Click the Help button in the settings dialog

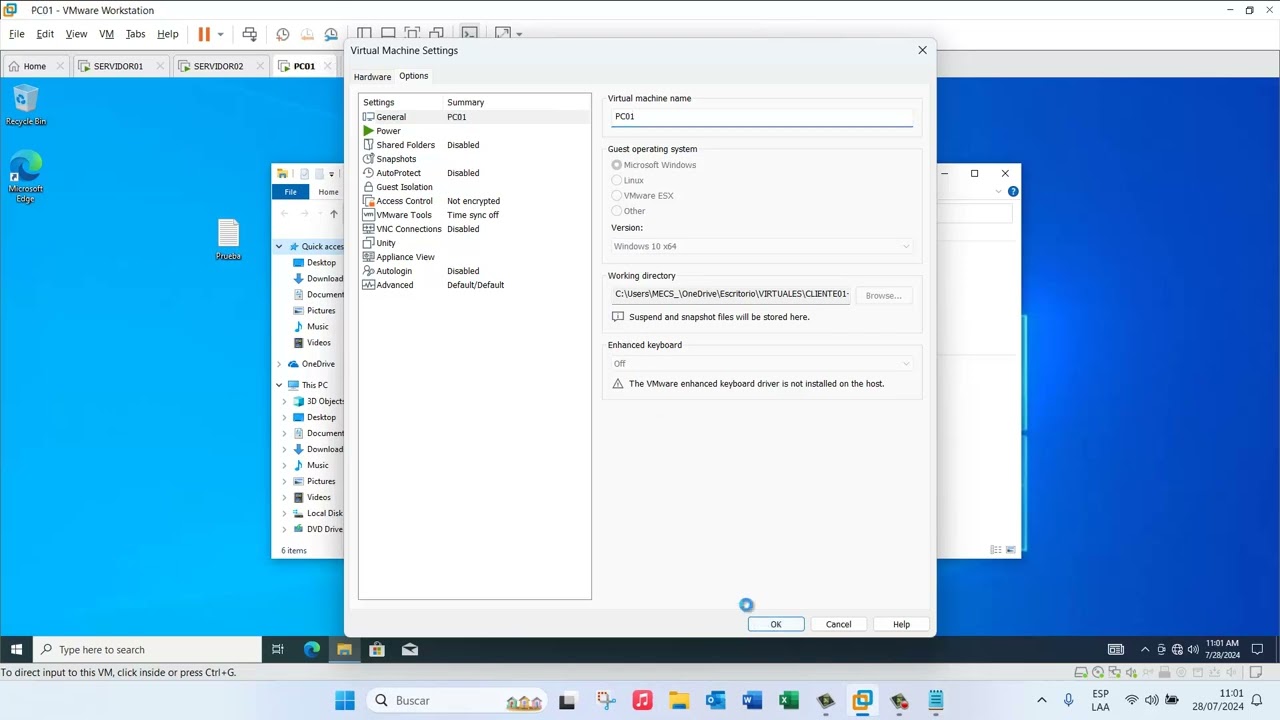click(901, 624)
